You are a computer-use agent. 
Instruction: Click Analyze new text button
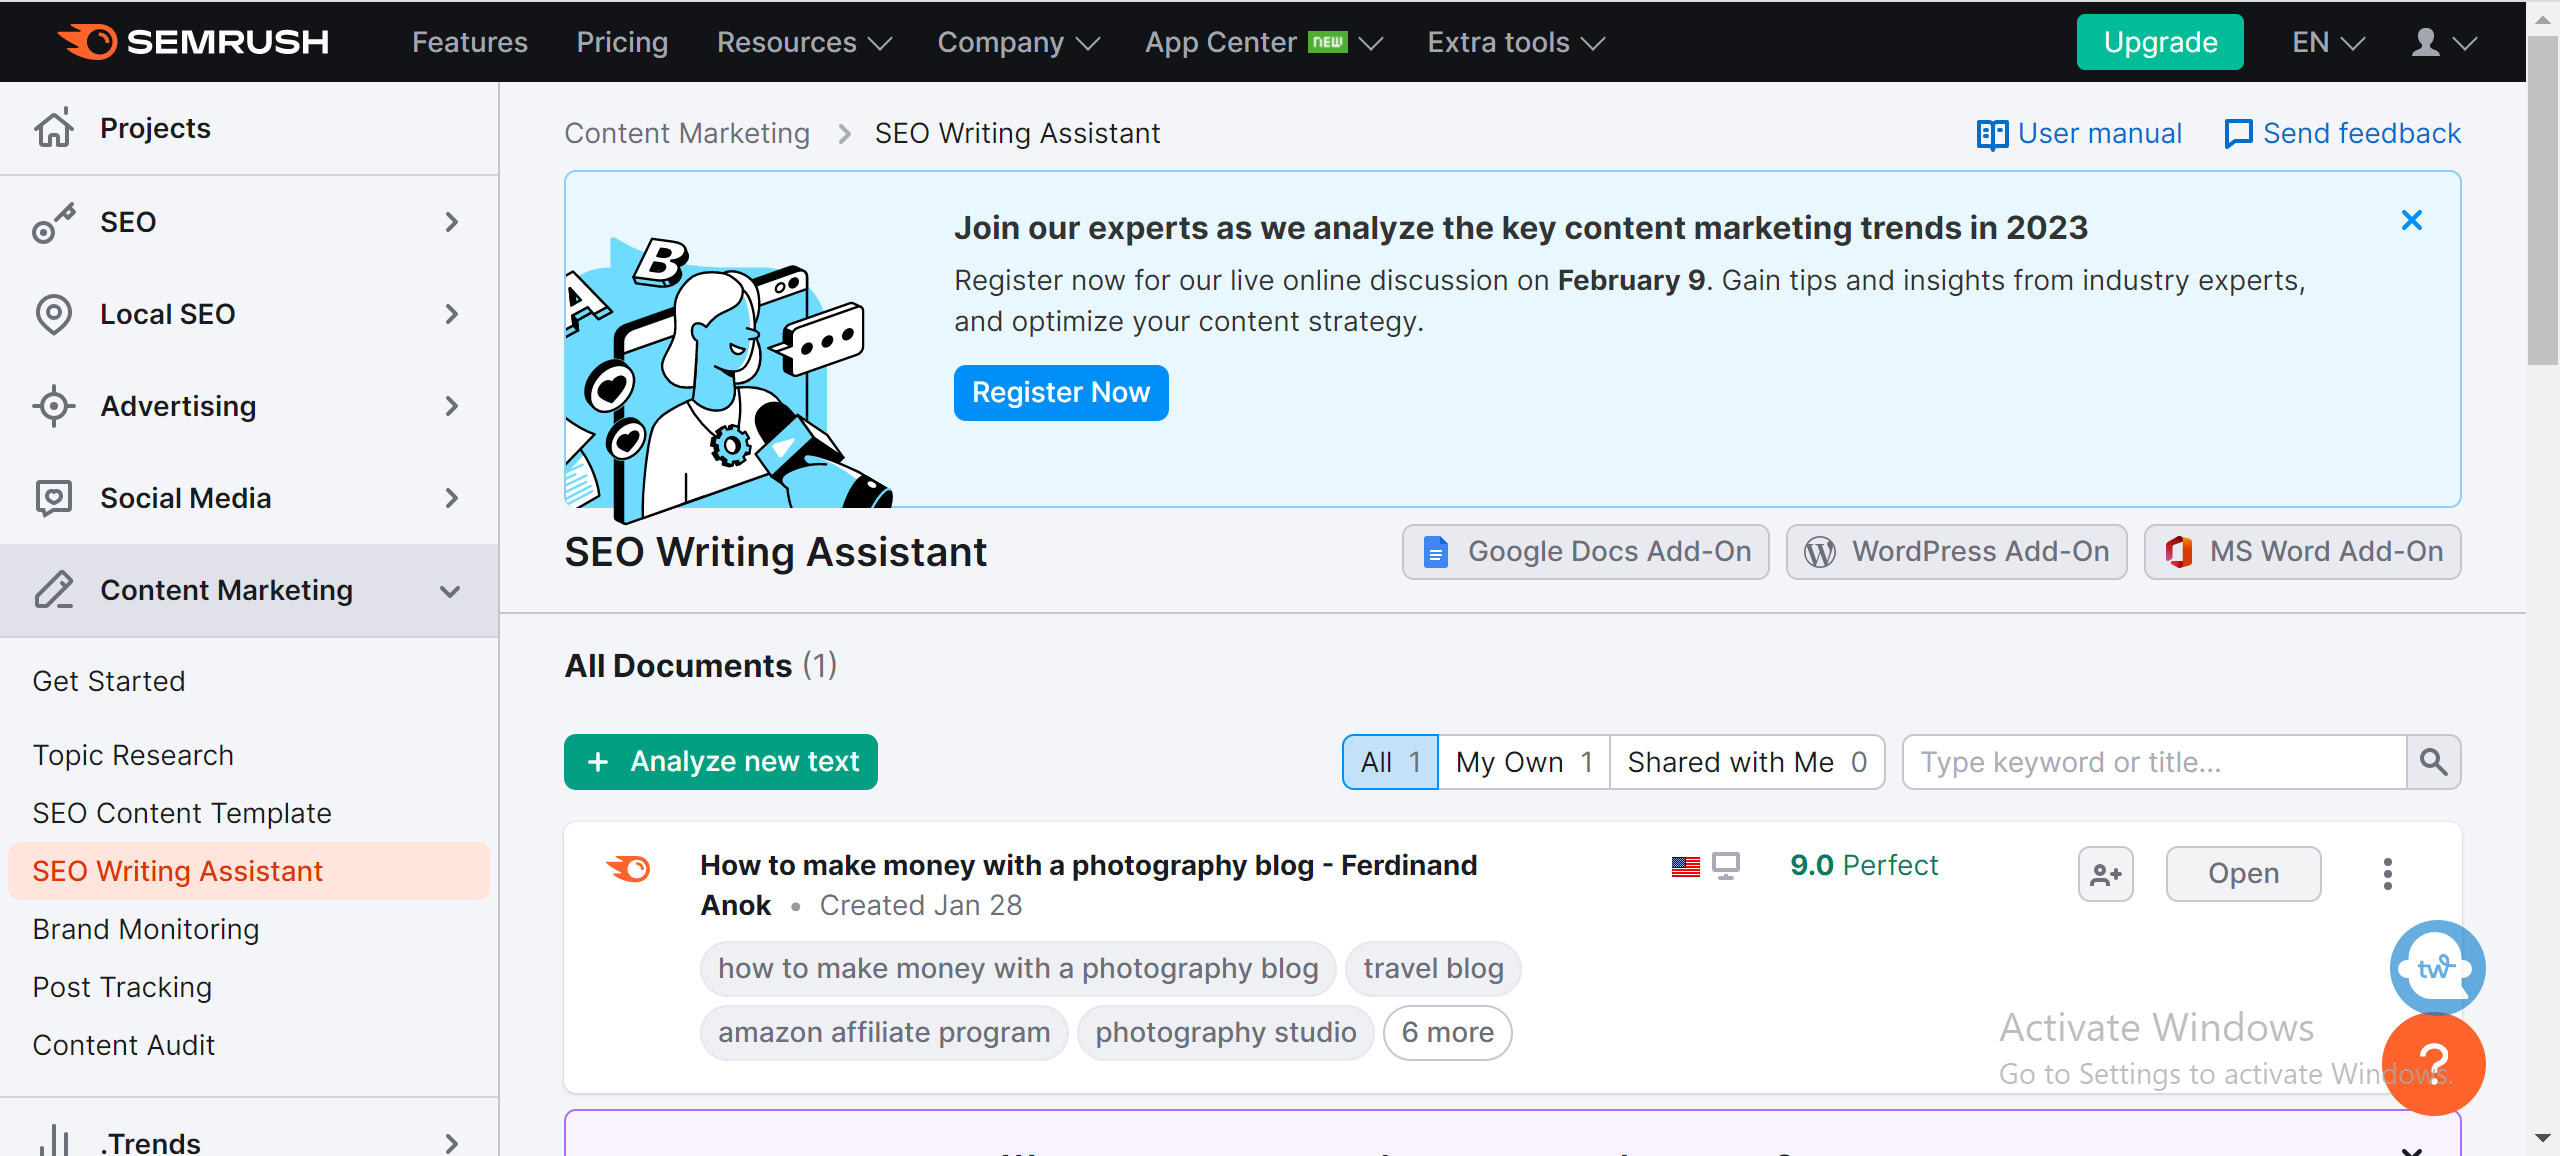[722, 761]
